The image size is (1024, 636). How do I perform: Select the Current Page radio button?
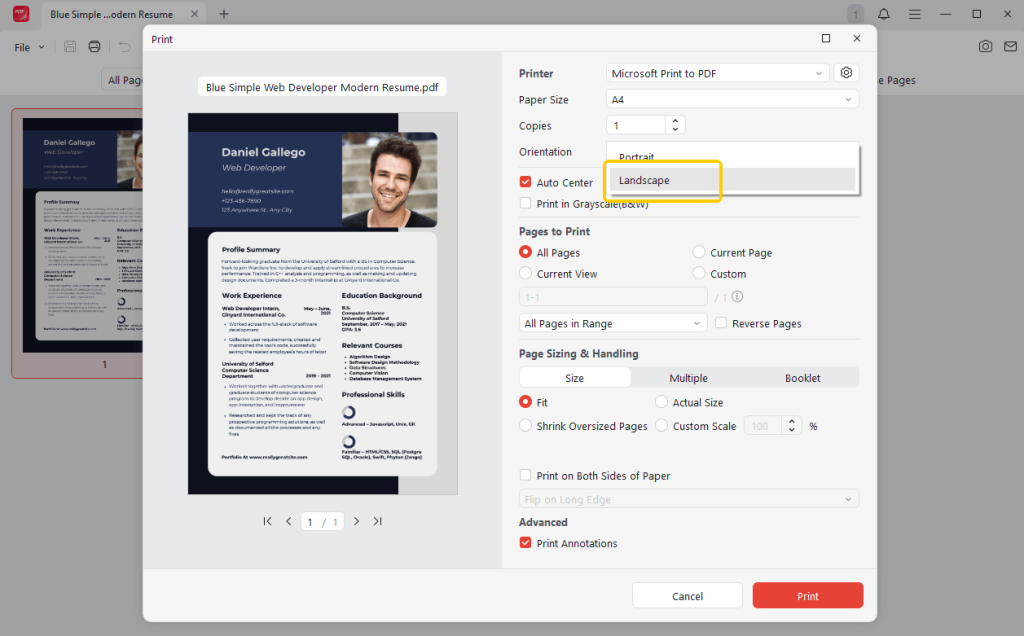[x=699, y=253]
